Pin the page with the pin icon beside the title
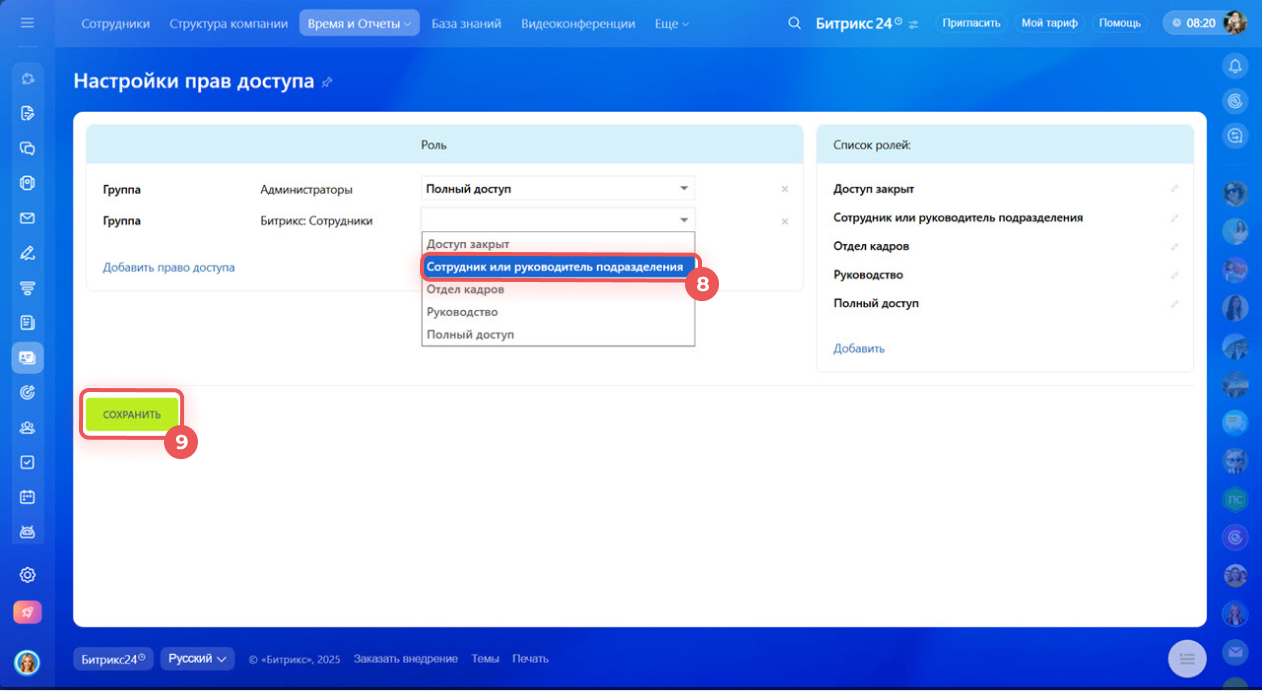The height and width of the screenshot is (691, 1262). 327,82
